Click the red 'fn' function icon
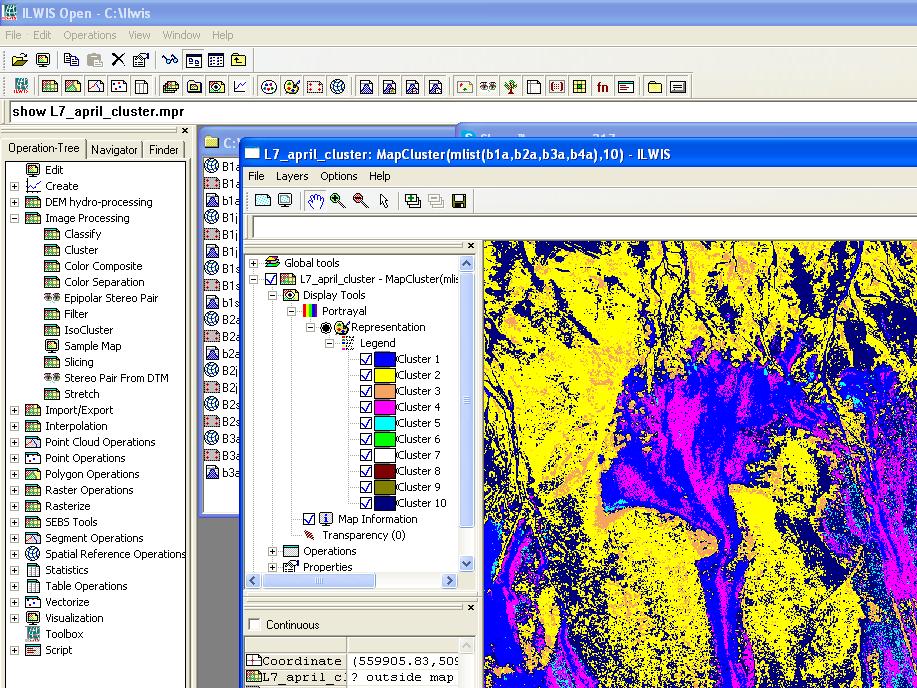The width and height of the screenshot is (917, 688). pyautogui.click(x=602, y=87)
